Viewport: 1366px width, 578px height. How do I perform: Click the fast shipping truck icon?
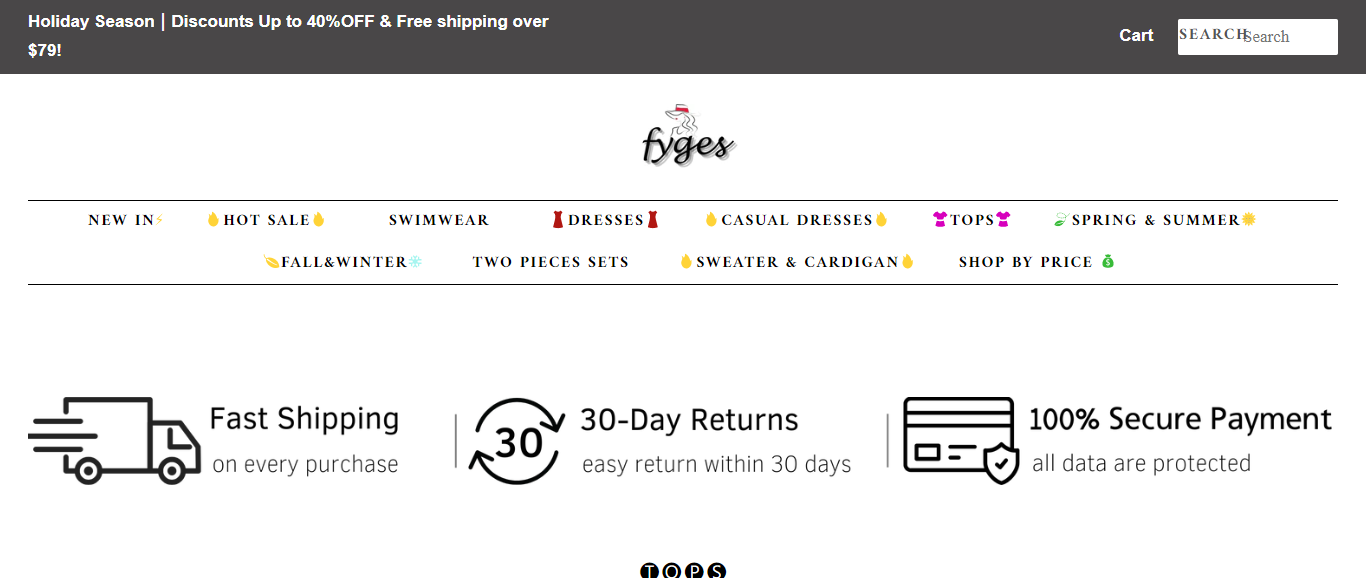114,441
